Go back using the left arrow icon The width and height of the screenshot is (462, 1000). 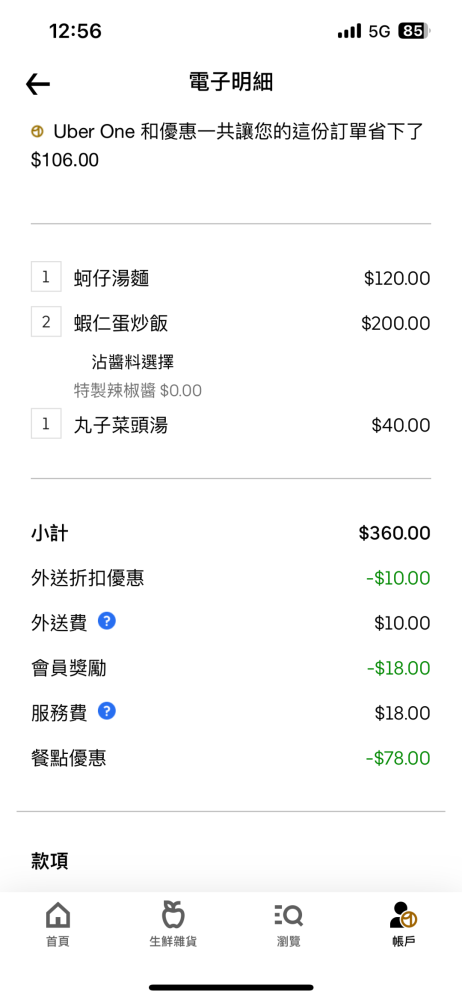pyautogui.click(x=38, y=84)
